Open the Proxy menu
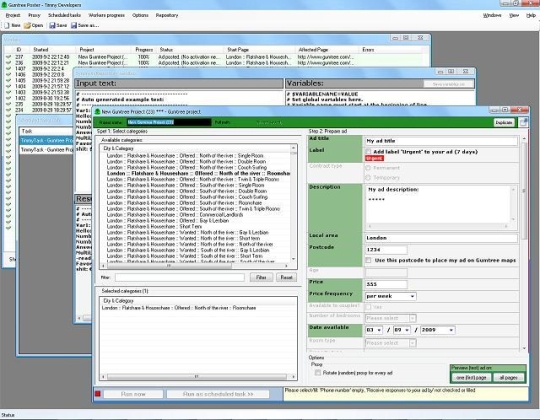Screen dimensions: 540x420 click(34, 15)
